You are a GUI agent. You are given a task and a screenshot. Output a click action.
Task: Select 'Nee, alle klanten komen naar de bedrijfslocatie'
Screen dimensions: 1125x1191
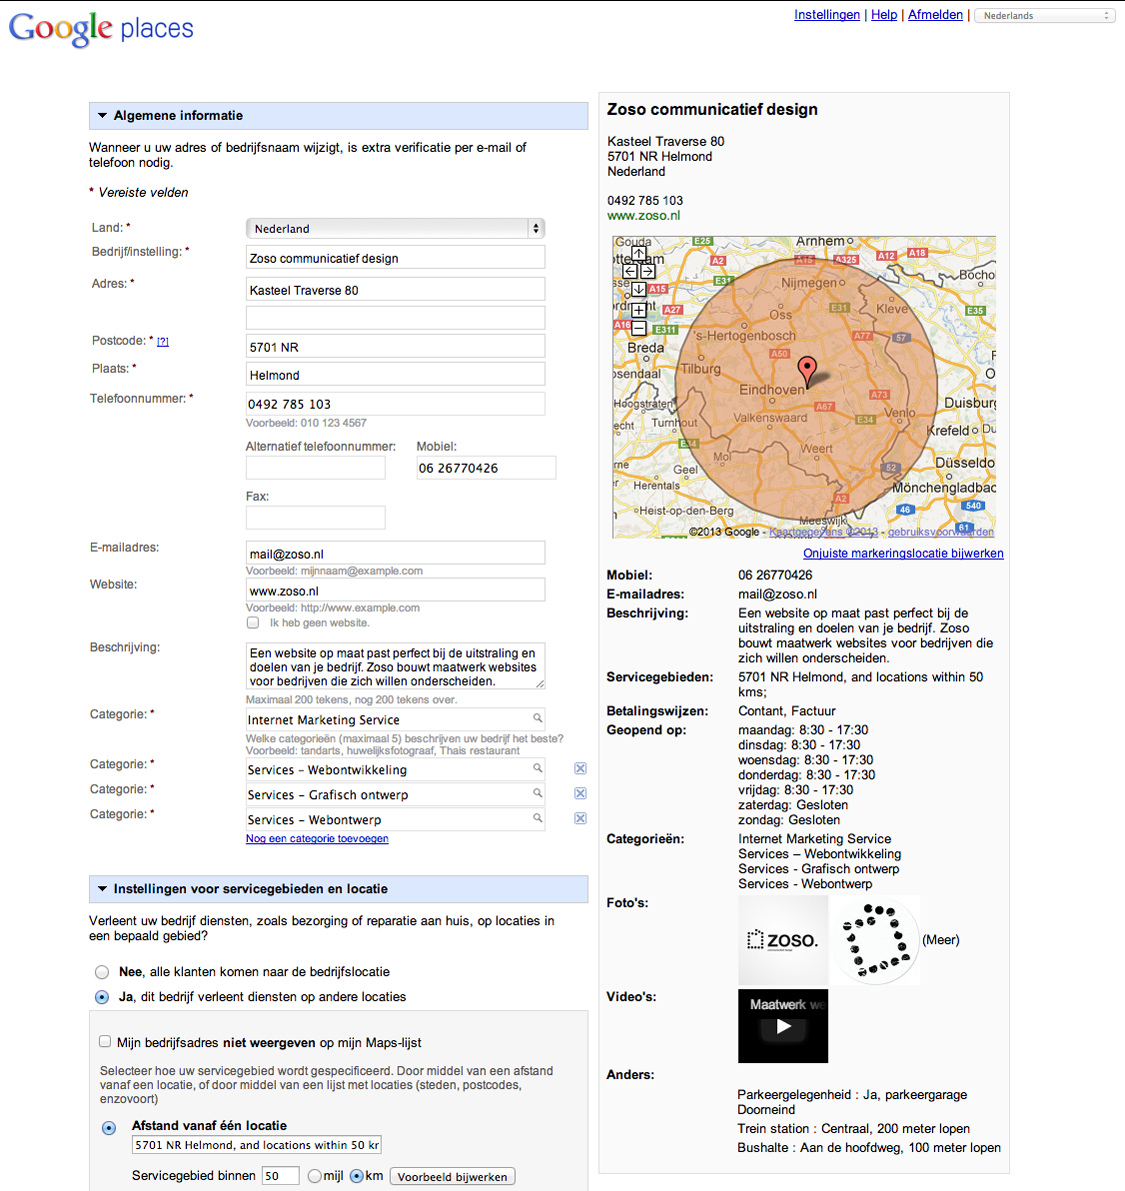102,972
